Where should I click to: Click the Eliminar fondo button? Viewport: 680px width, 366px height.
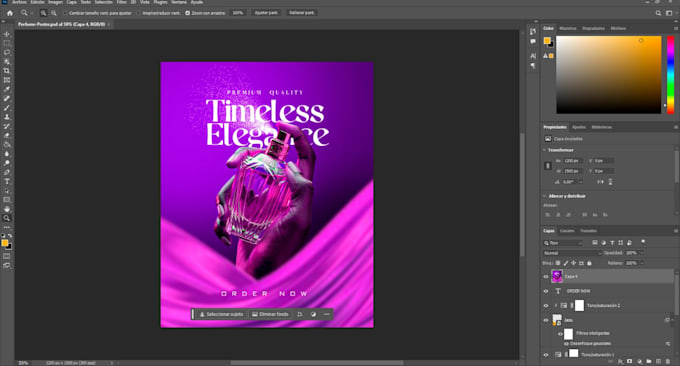(270, 314)
